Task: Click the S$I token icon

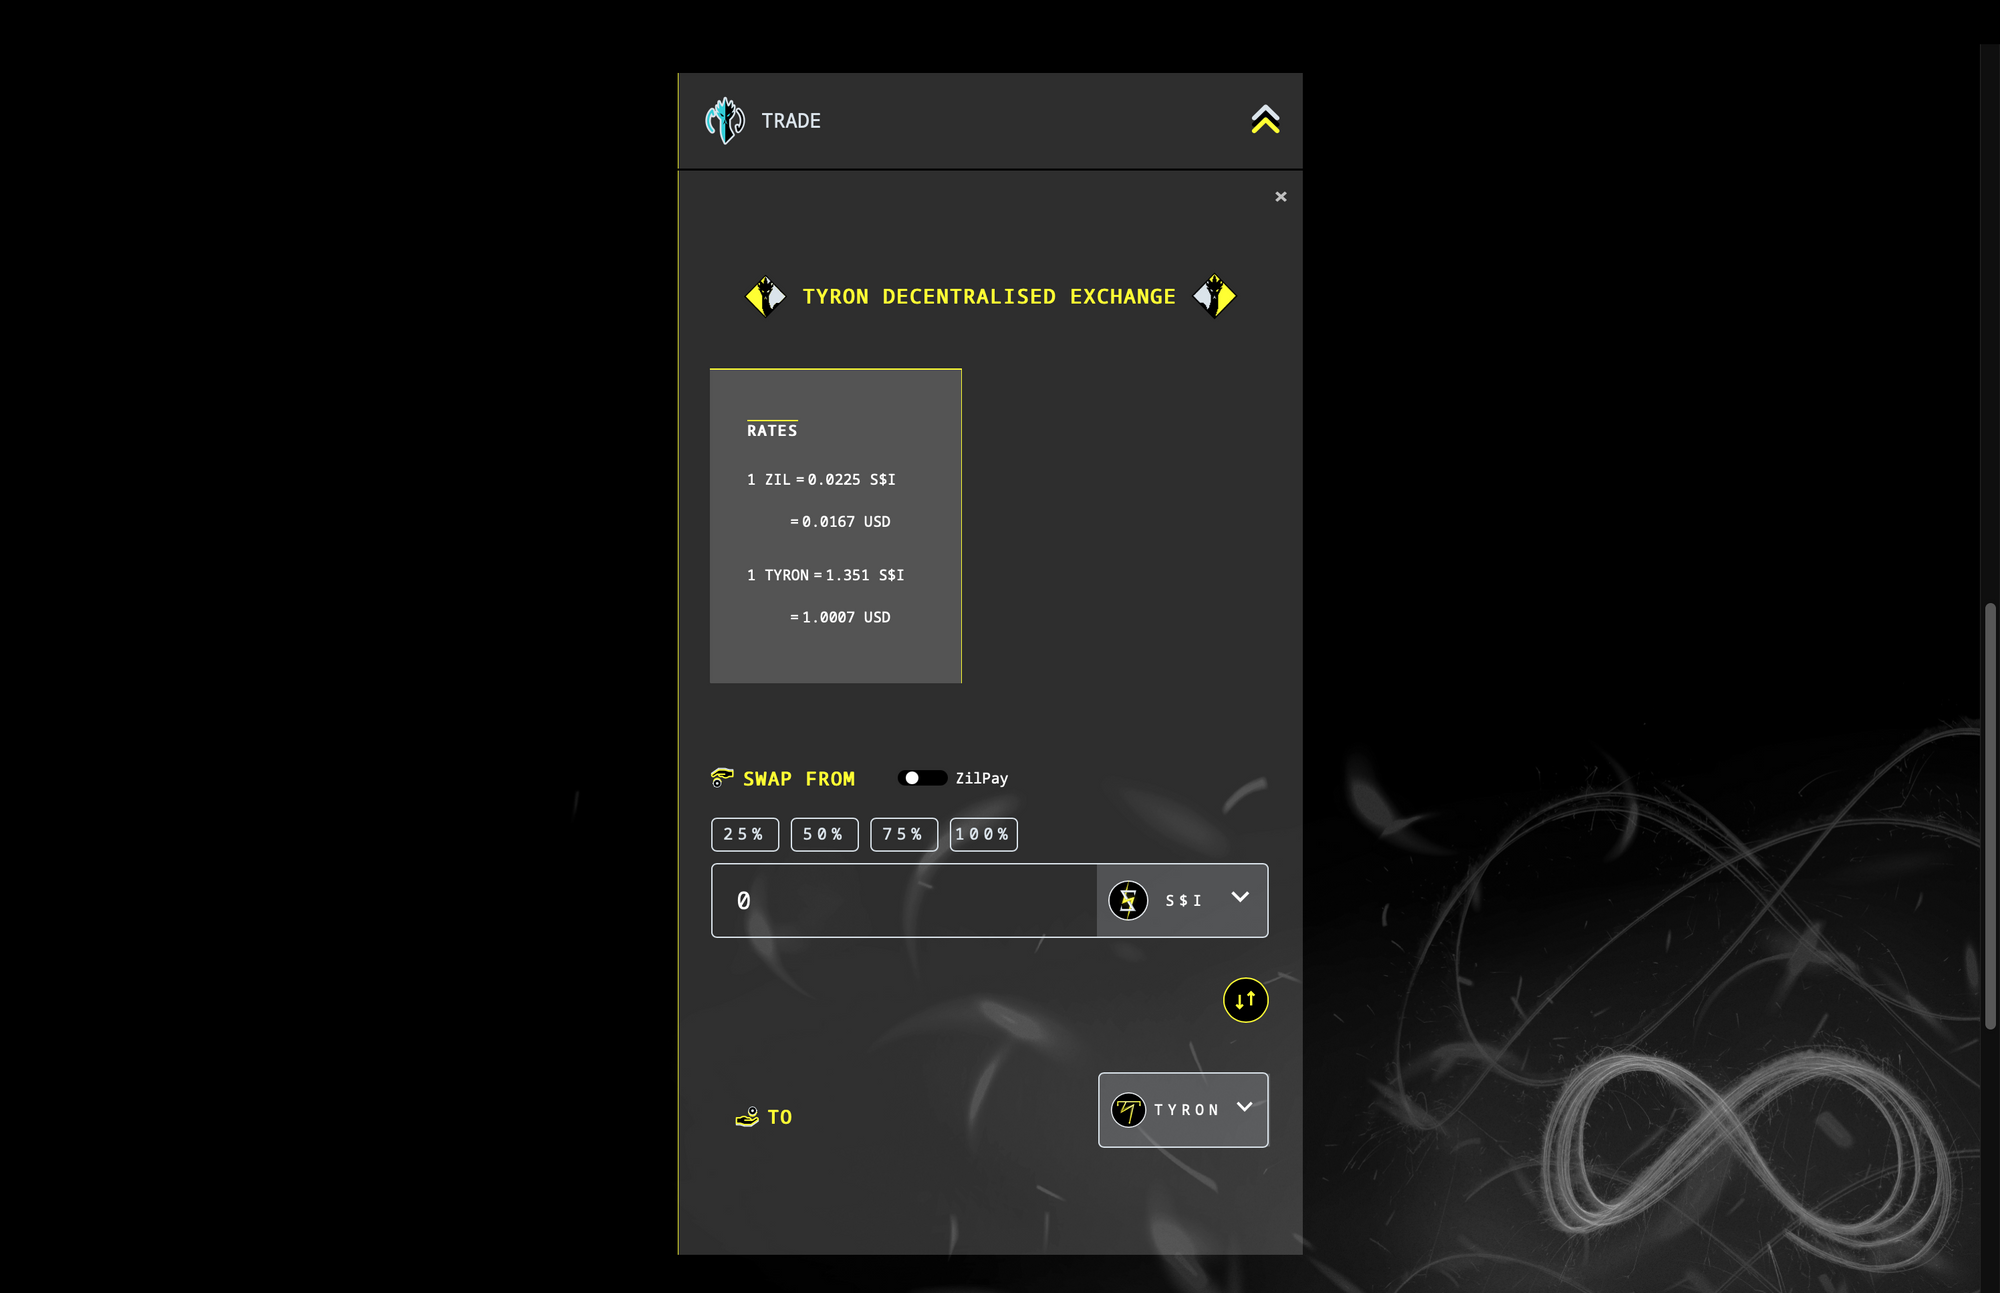Action: [x=1128, y=901]
